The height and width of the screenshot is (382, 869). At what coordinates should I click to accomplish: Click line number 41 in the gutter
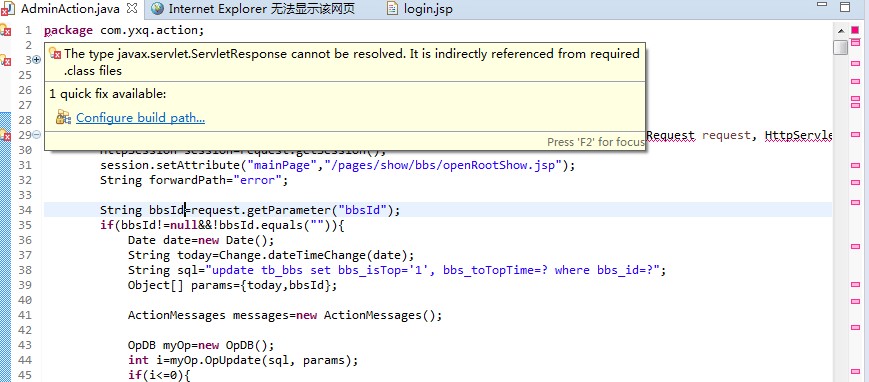tap(25, 315)
